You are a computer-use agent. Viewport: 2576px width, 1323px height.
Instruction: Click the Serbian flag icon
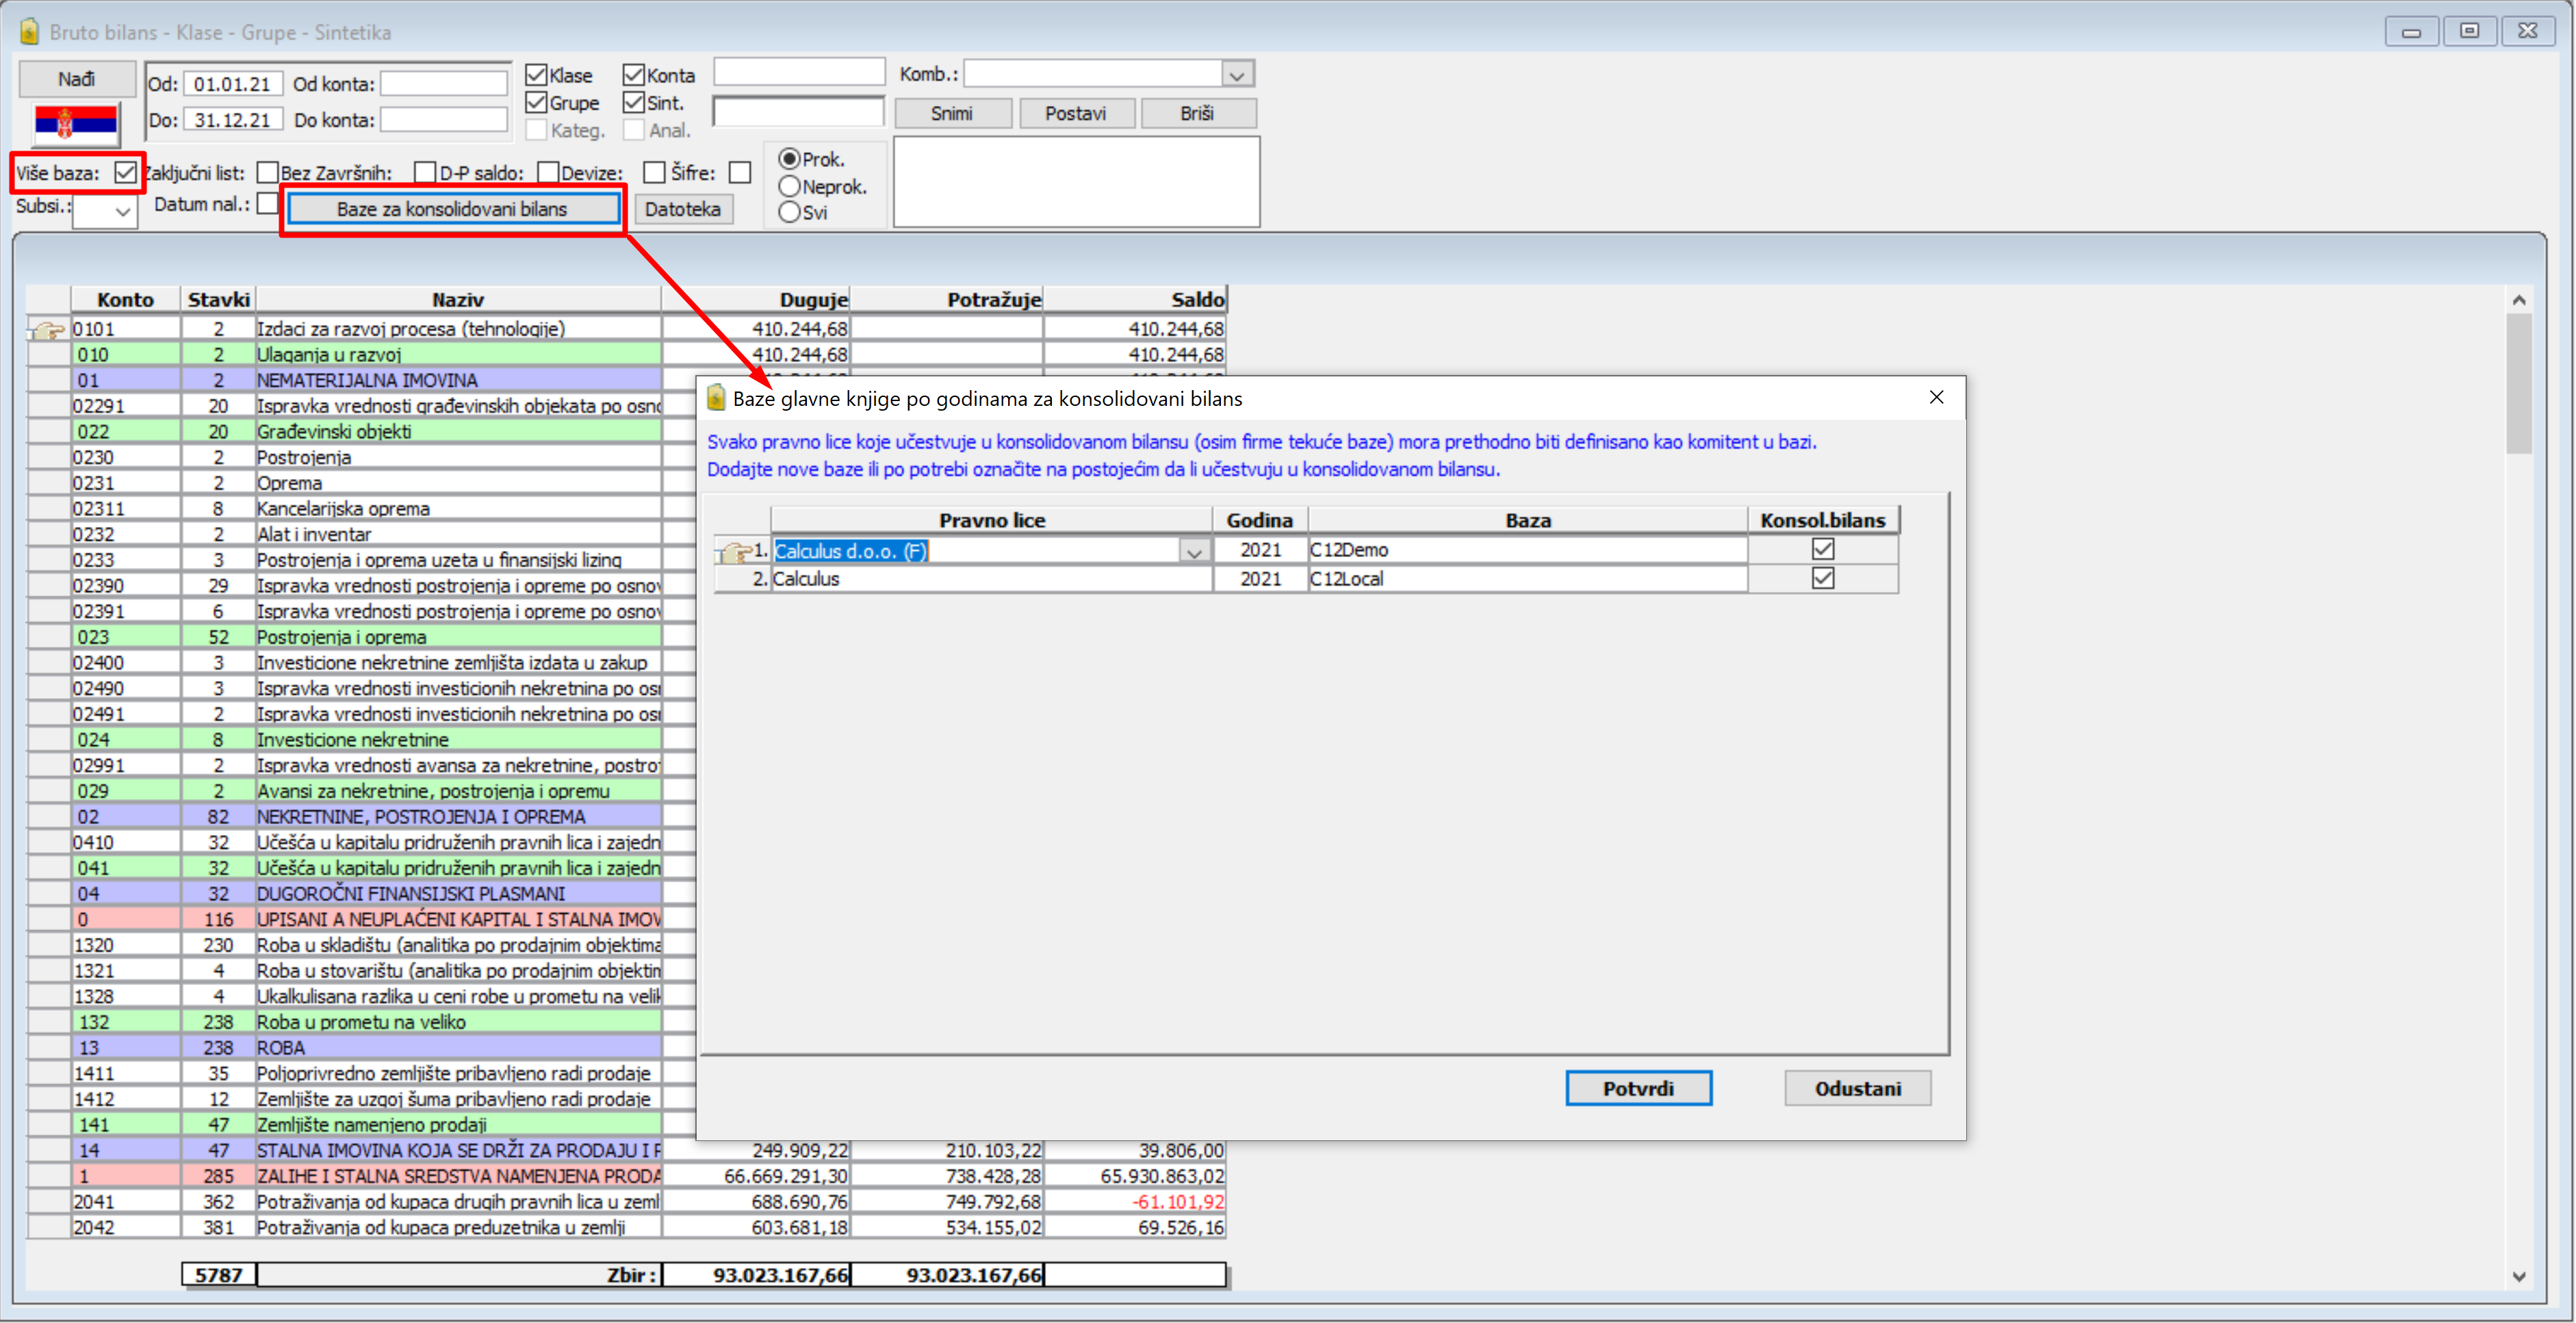point(75,123)
